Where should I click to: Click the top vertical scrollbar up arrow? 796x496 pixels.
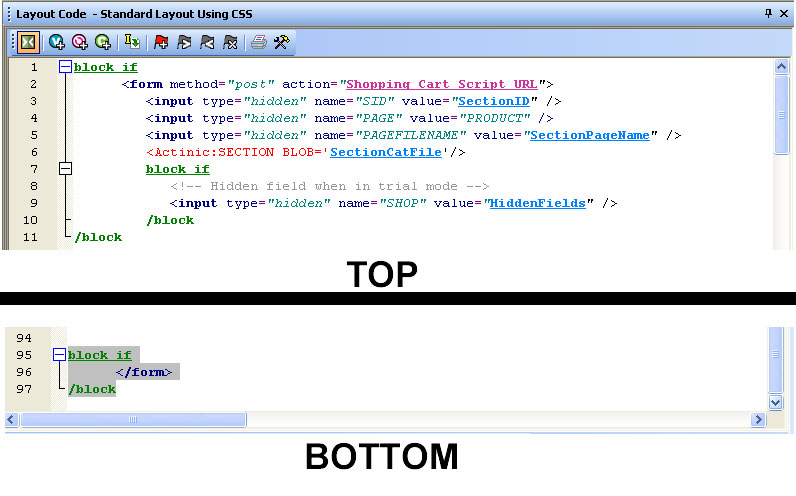pyautogui.click(x=781, y=67)
